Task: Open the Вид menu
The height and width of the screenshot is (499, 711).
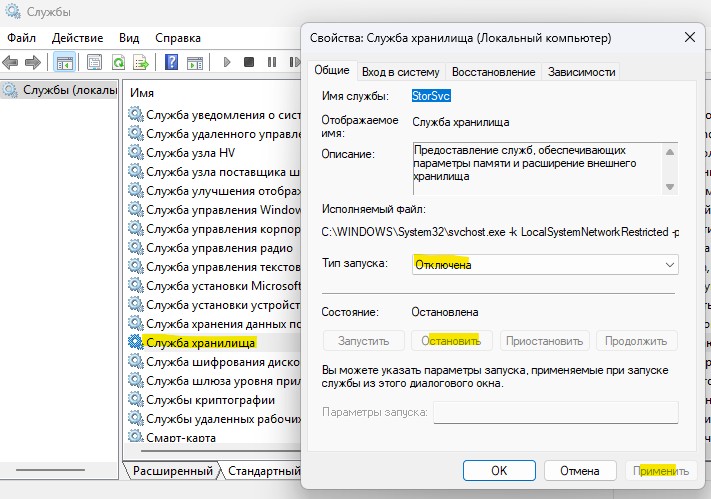Action: click(129, 38)
